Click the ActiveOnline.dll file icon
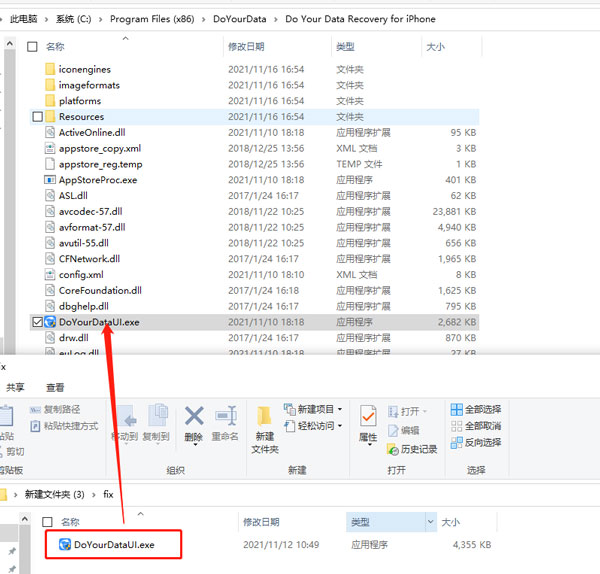 click(50, 132)
